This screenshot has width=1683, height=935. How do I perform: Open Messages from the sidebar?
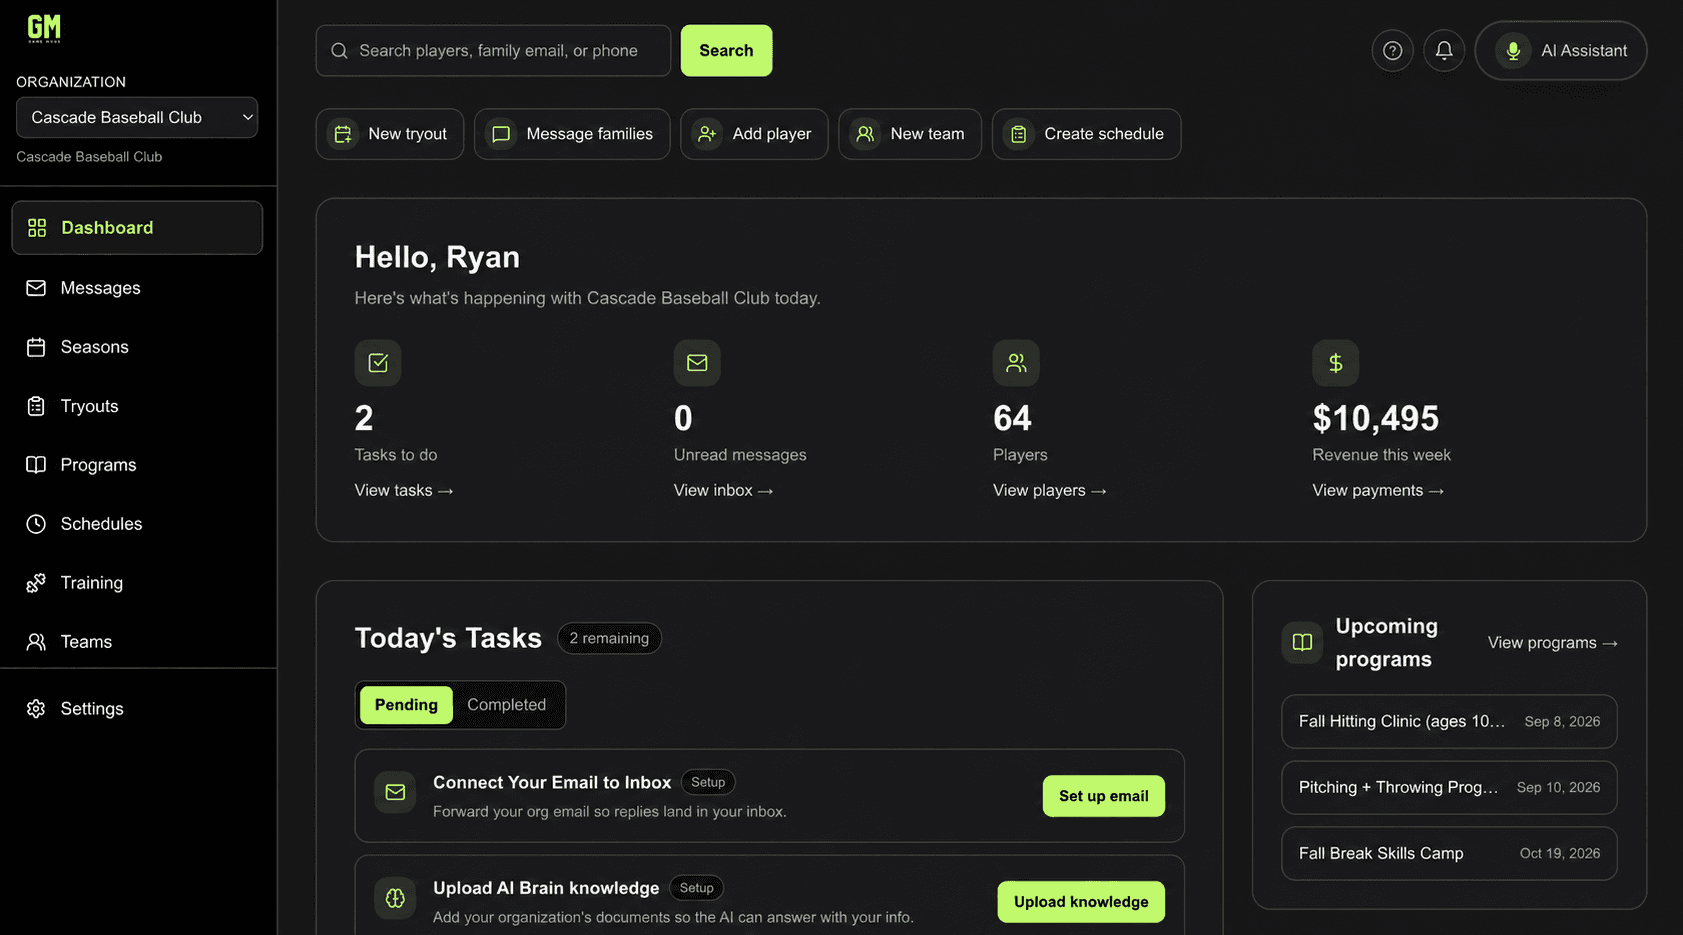point(137,288)
